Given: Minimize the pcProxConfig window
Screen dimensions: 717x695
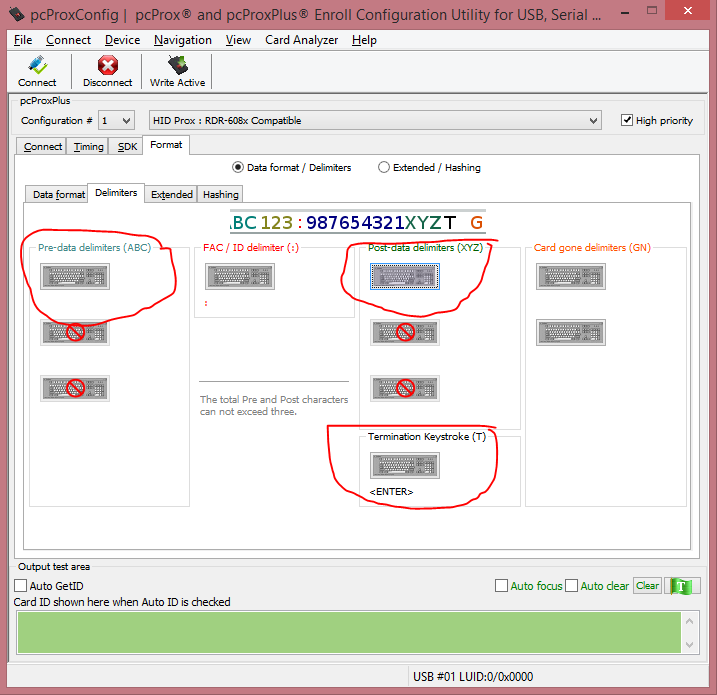Looking at the screenshot, I should click(625, 11).
